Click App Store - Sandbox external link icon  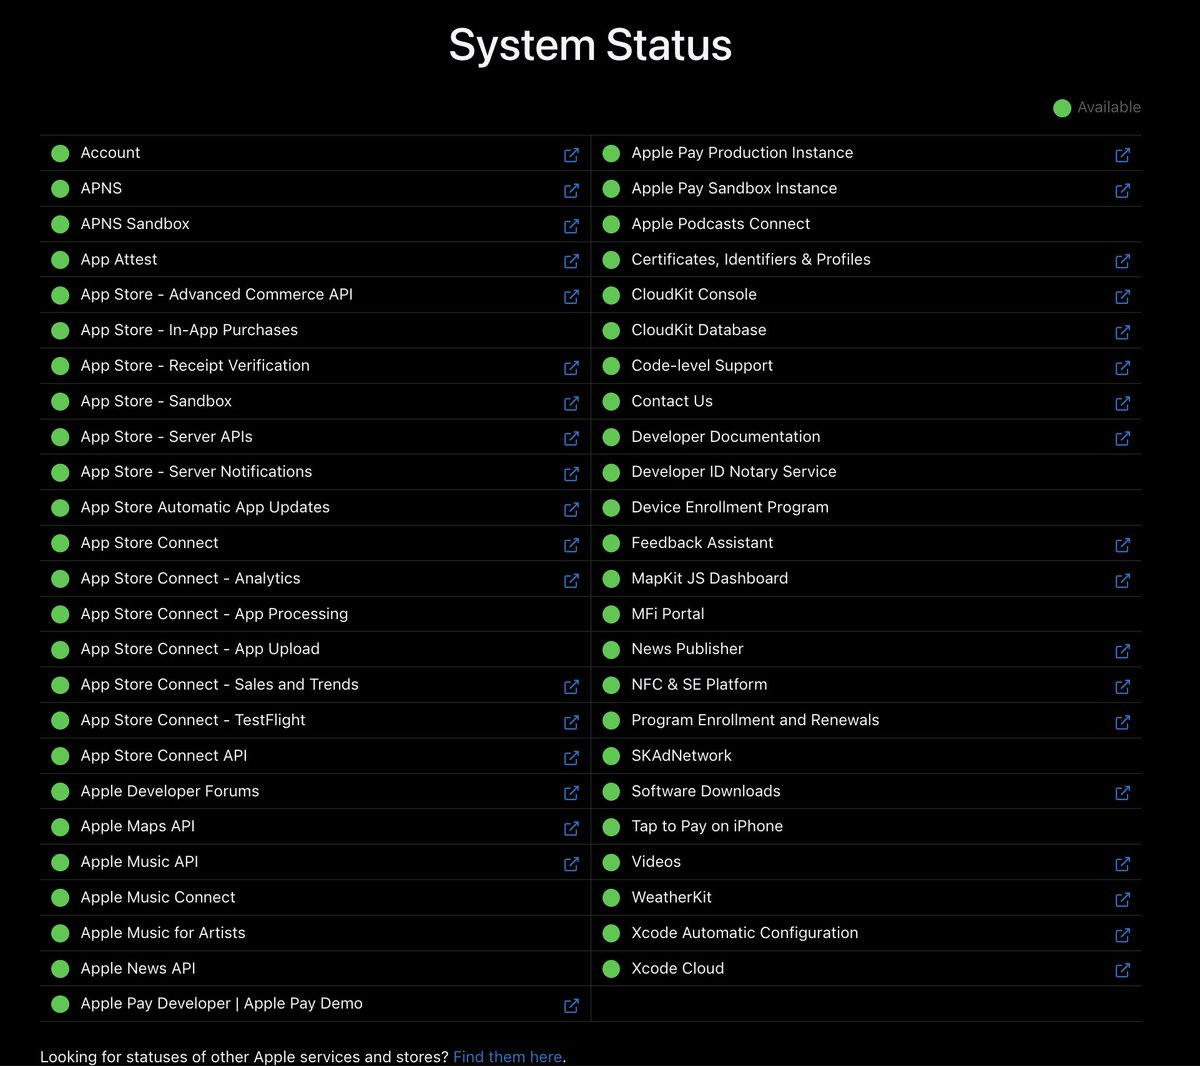pyautogui.click(x=571, y=403)
